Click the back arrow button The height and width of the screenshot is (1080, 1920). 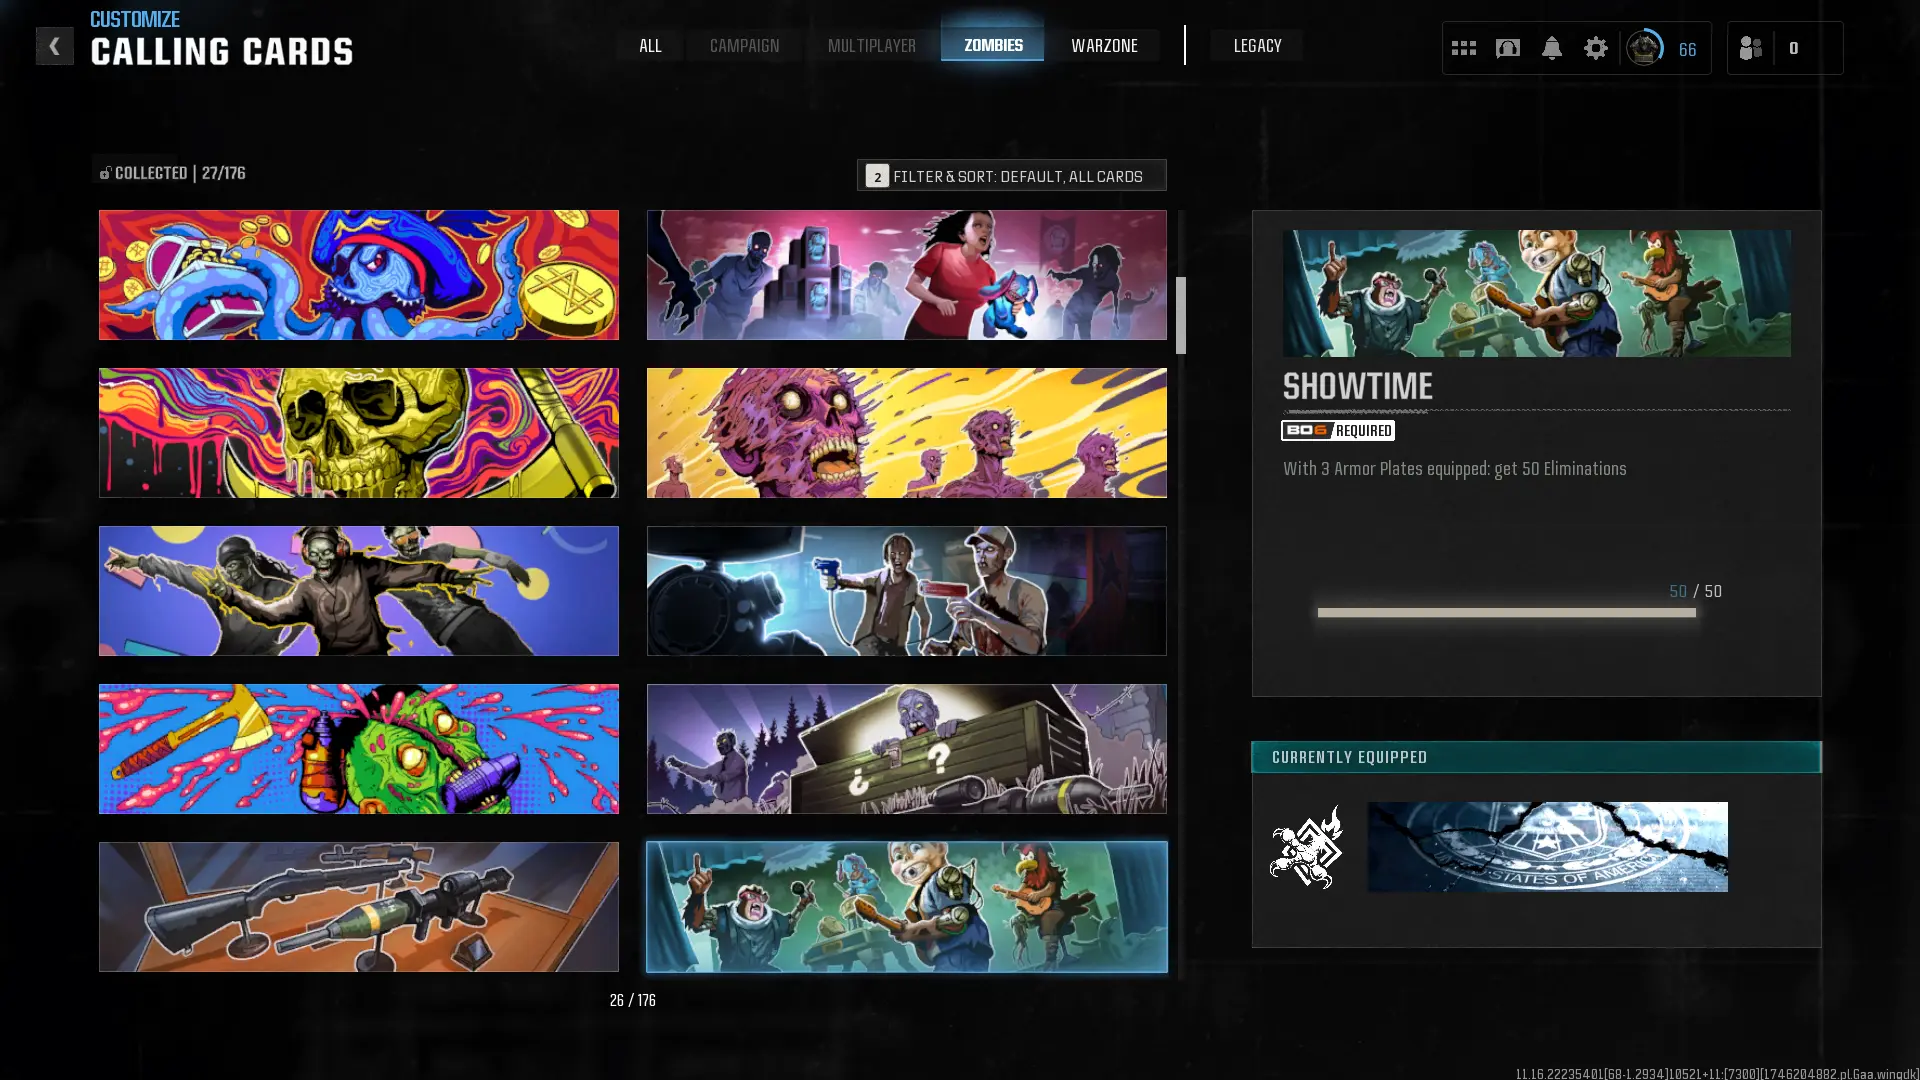click(x=54, y=46)
